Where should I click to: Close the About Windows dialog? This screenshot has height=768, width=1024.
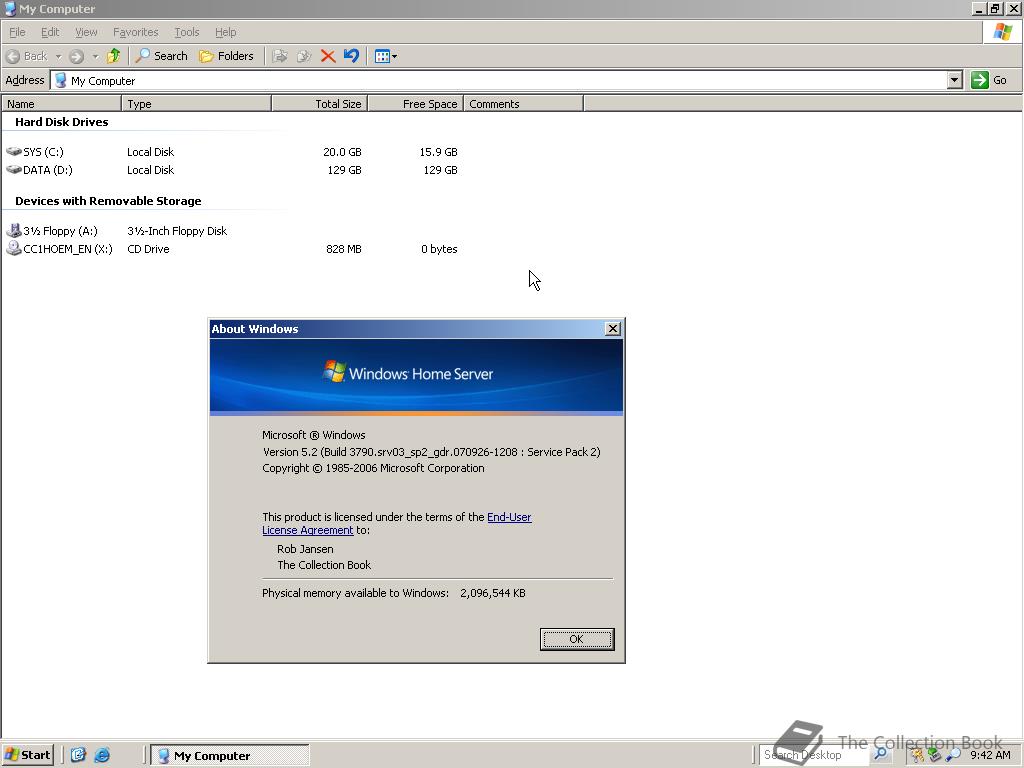(613, 328)
